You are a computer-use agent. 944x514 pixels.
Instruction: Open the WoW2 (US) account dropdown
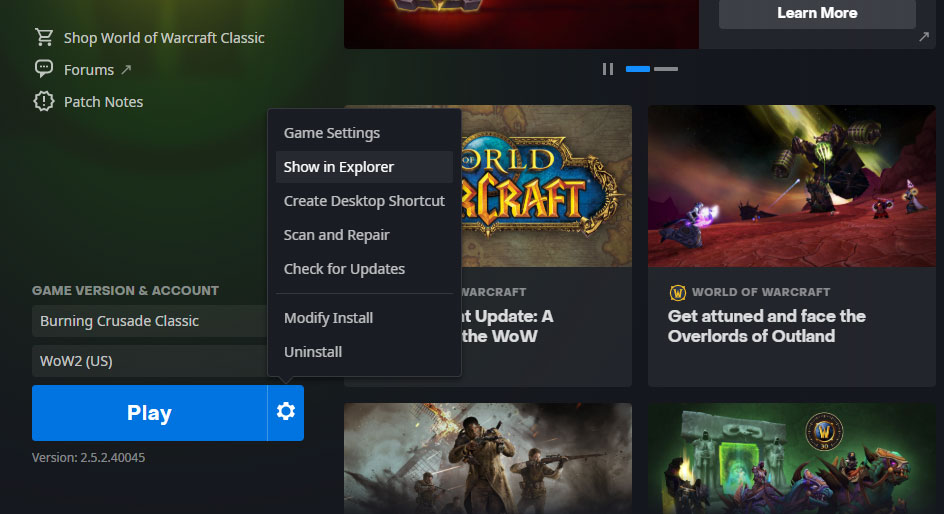coord(149,361)
